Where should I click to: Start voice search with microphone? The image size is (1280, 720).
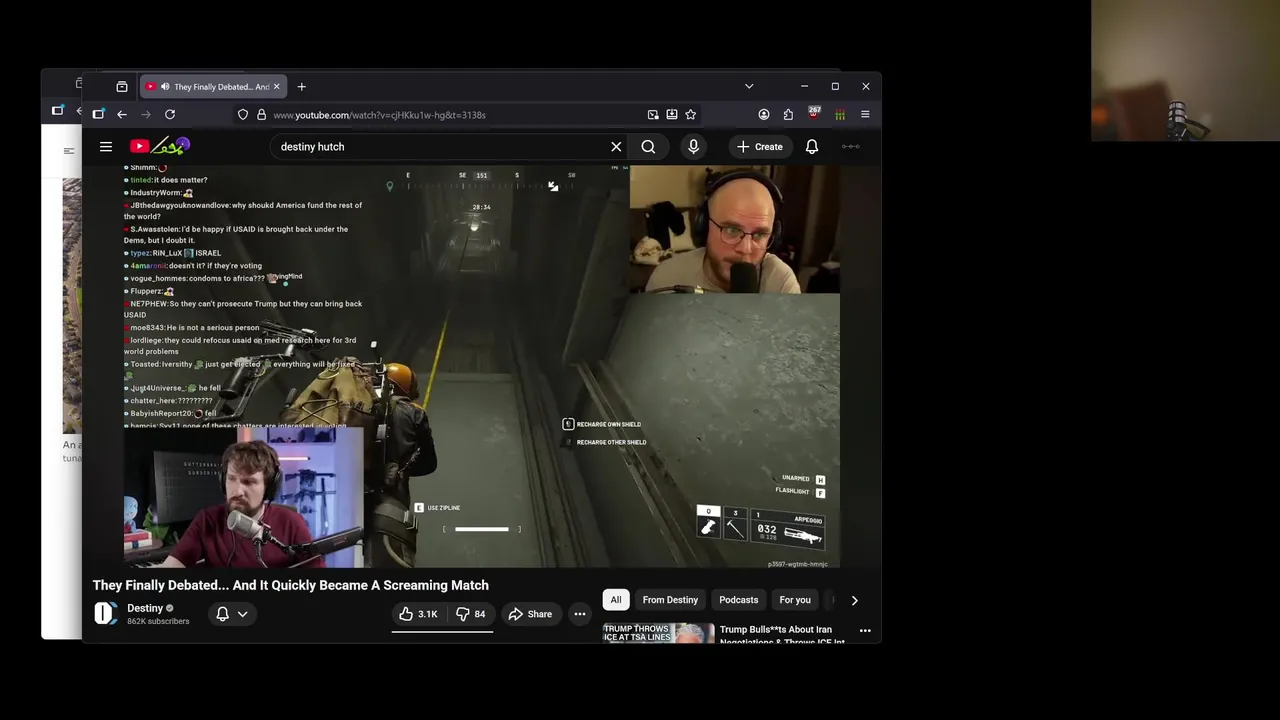click(x=693, y=147)
